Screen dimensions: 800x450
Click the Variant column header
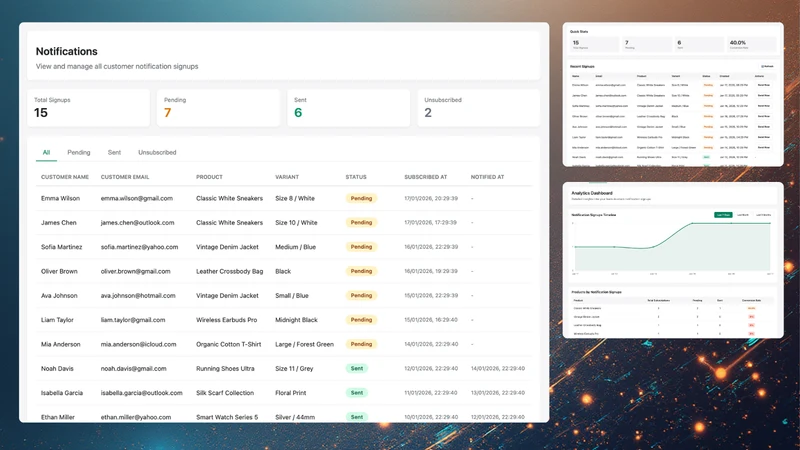287,177
